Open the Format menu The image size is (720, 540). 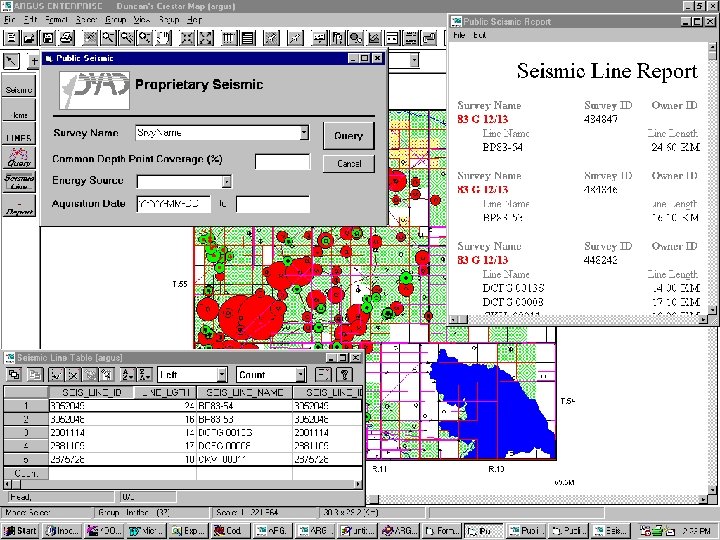coord(56,20)
